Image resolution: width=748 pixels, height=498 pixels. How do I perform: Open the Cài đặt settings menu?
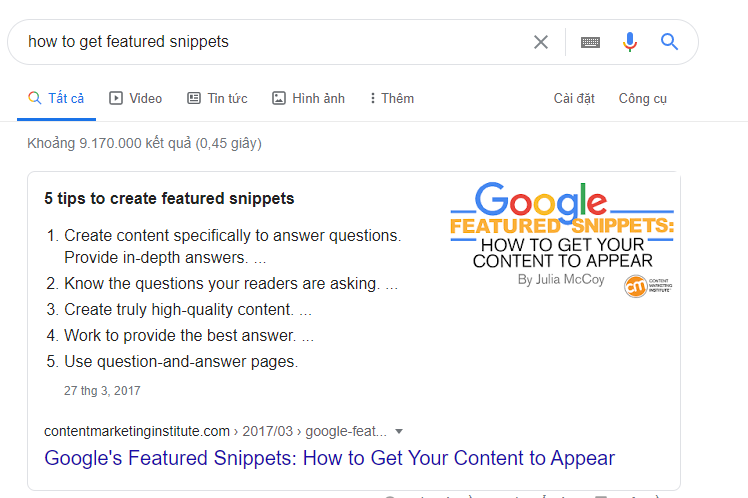pos(574,98)
